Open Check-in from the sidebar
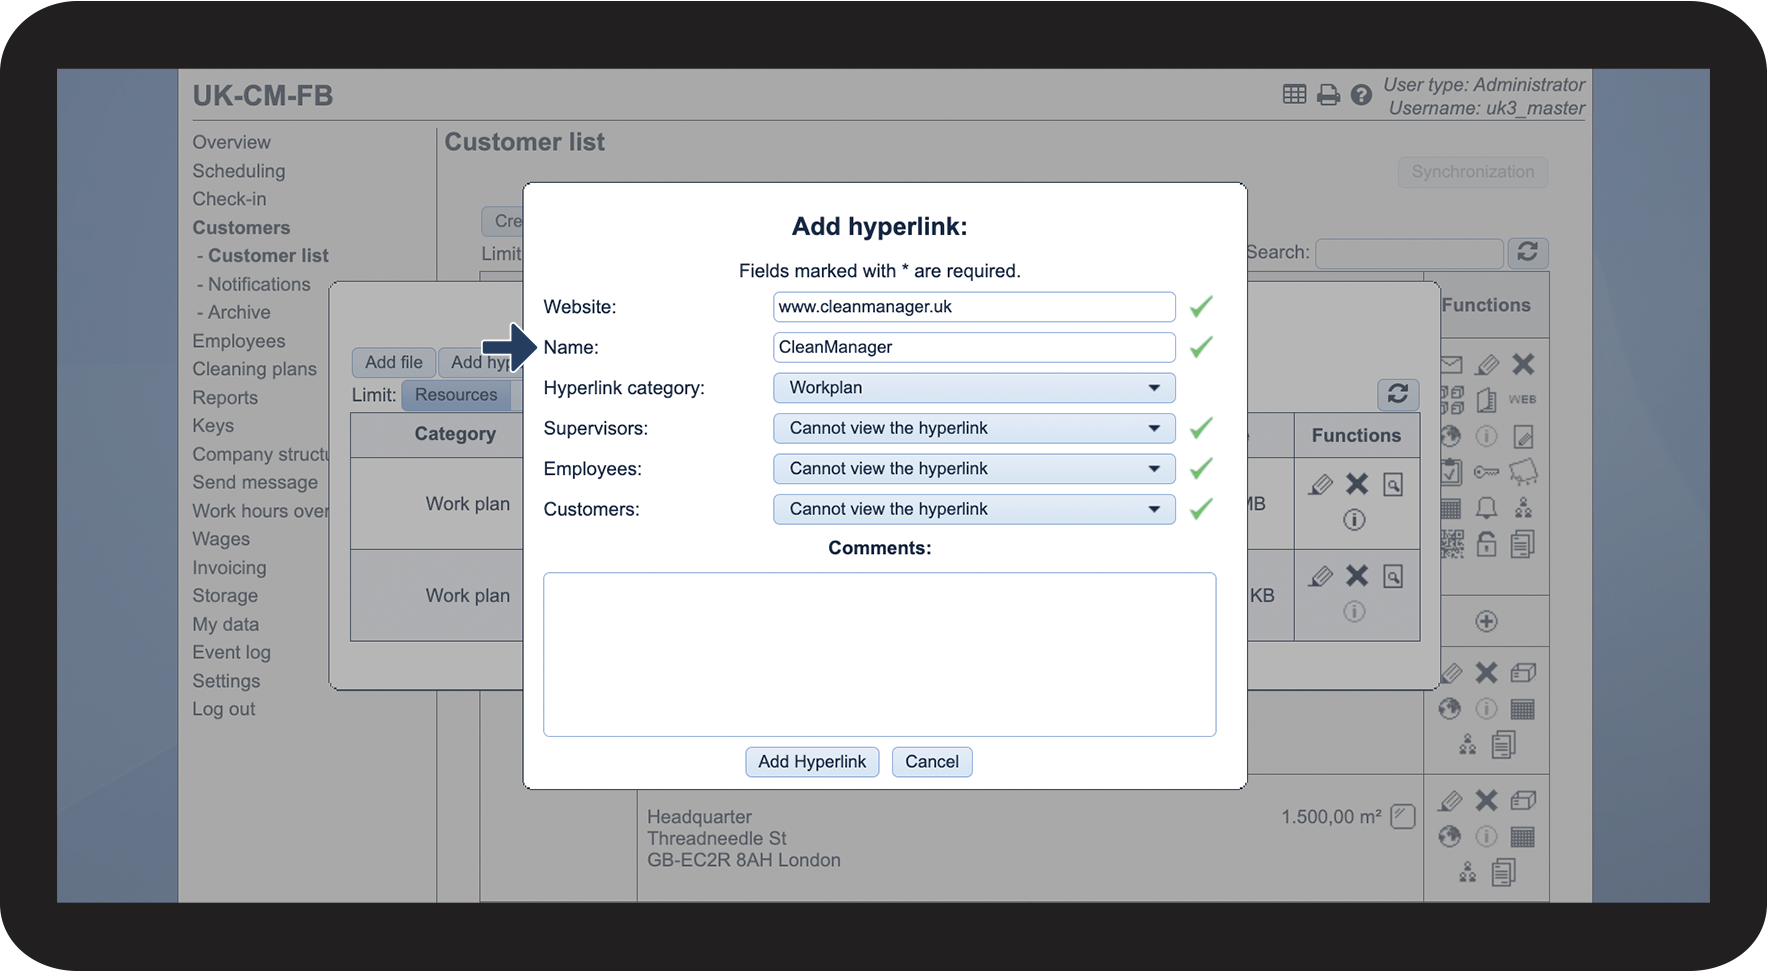 229,199
